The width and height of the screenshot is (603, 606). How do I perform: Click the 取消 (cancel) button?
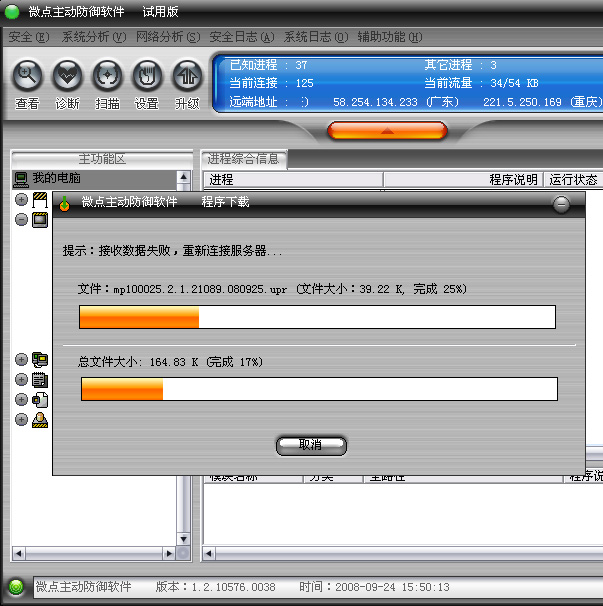tap(311, 446)
